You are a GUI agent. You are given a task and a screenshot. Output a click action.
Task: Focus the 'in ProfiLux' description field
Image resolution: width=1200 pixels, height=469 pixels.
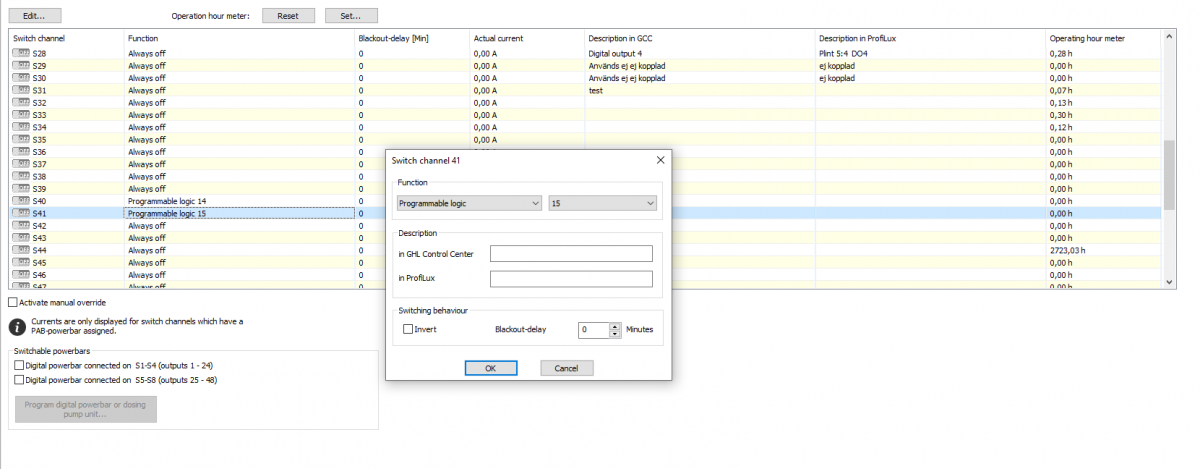click(571, 279)
